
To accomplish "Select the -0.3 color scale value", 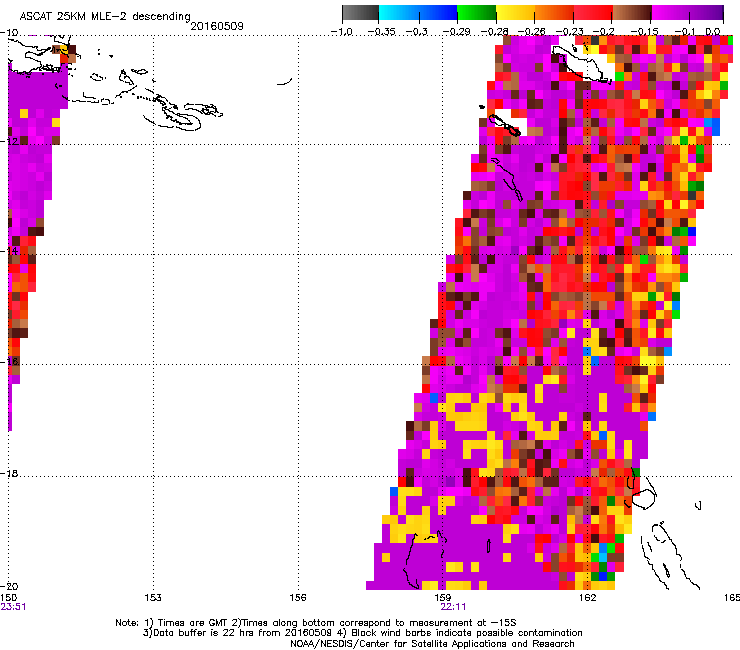I will [416, 32].
